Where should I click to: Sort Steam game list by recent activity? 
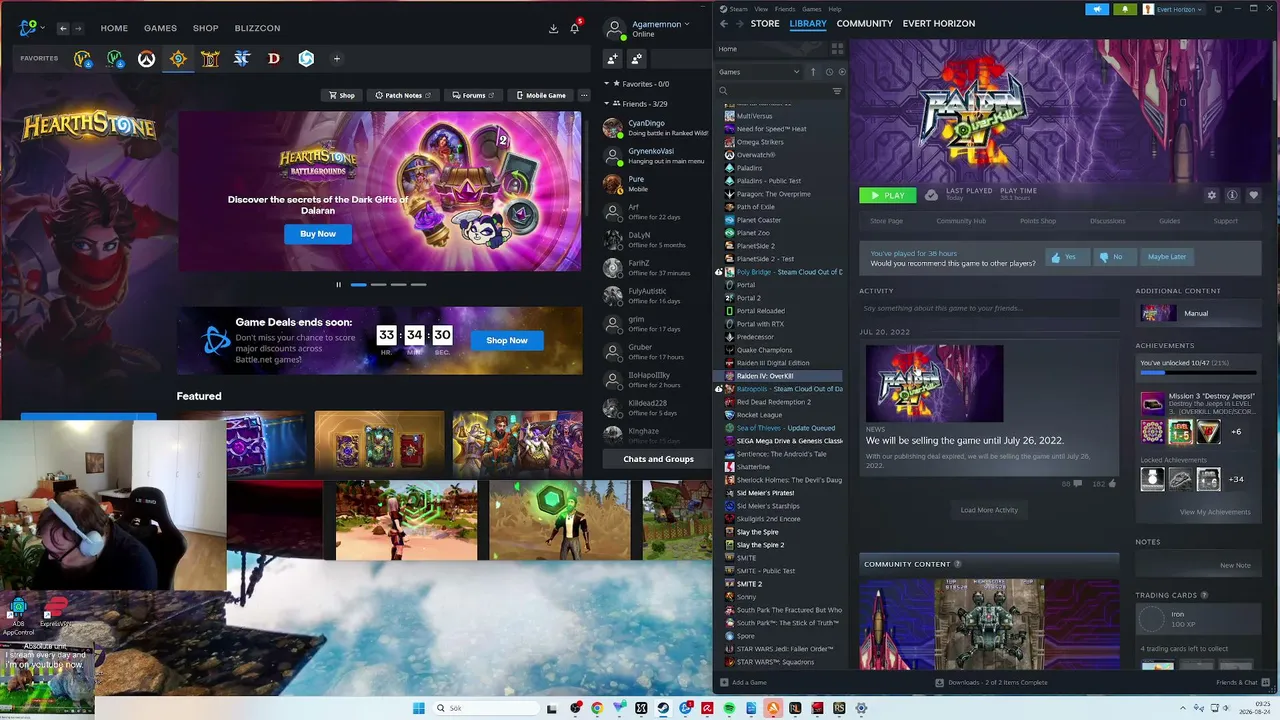[829, 72]
